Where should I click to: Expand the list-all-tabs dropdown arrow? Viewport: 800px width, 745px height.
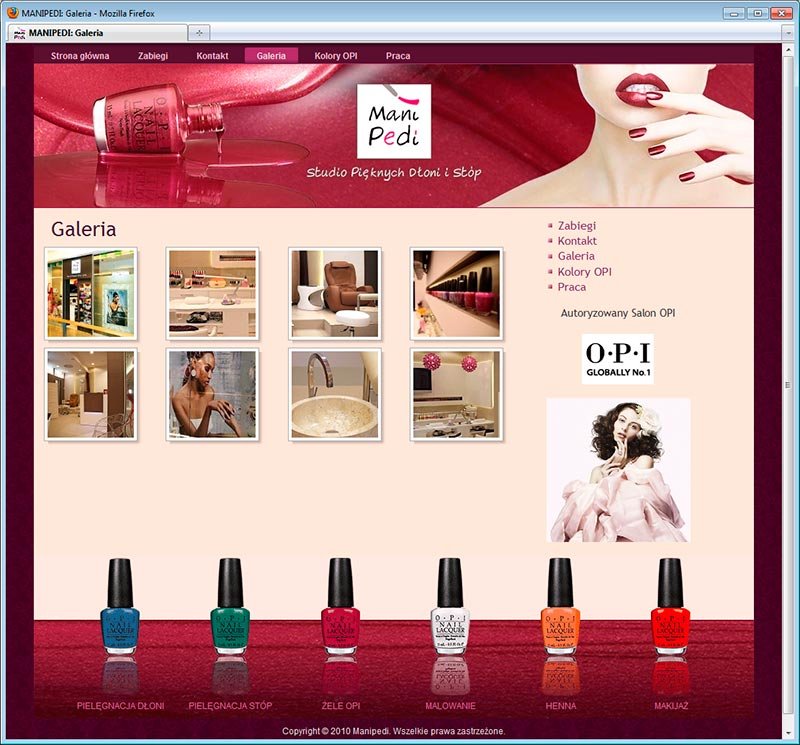tap(788, 33)
